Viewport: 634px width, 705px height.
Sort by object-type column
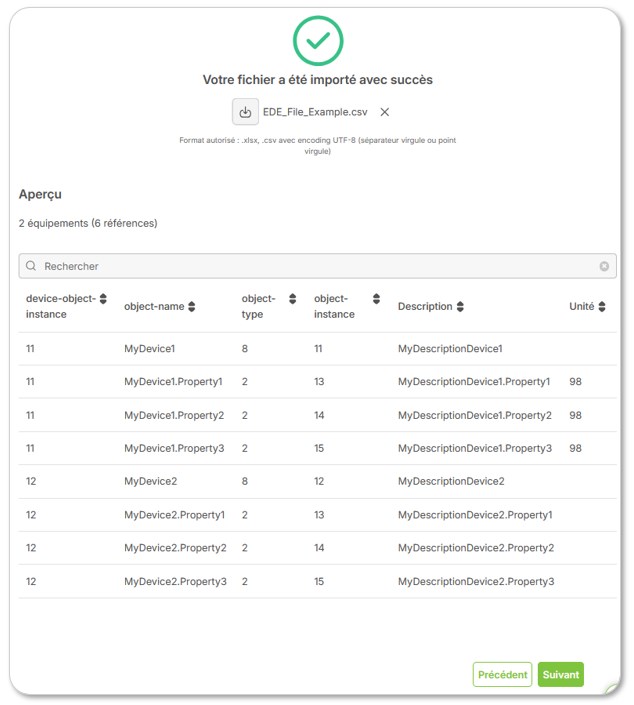[x=292, y=299]
